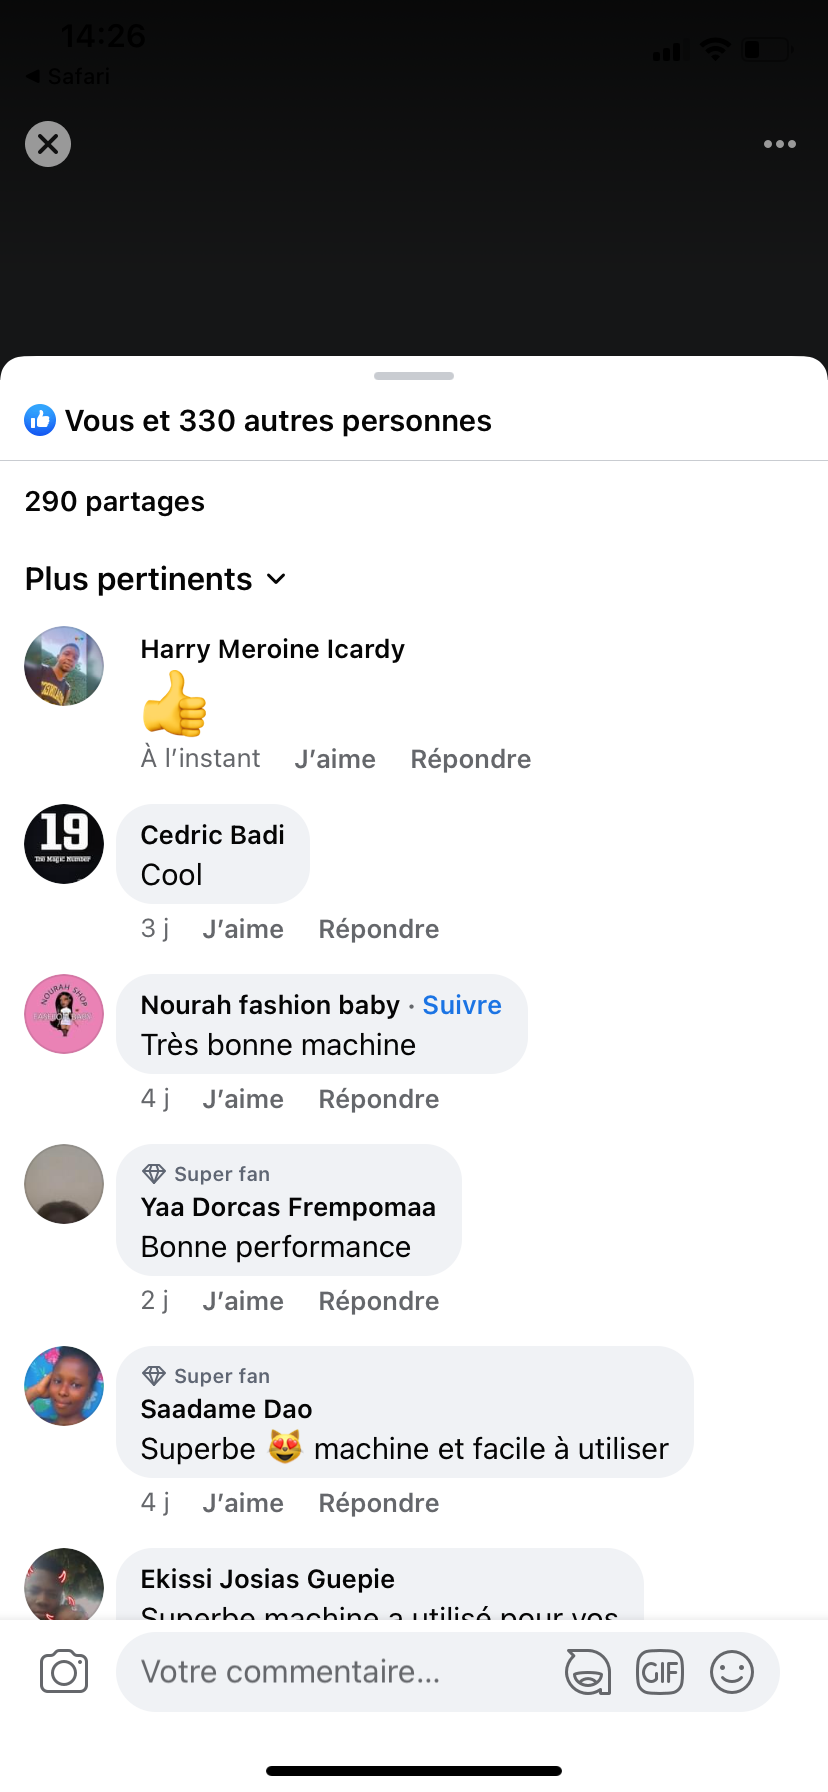Follow Nourah fashion baby via Suivre
Viewport: 828px width, 1792px height.
coord(462,1005)
